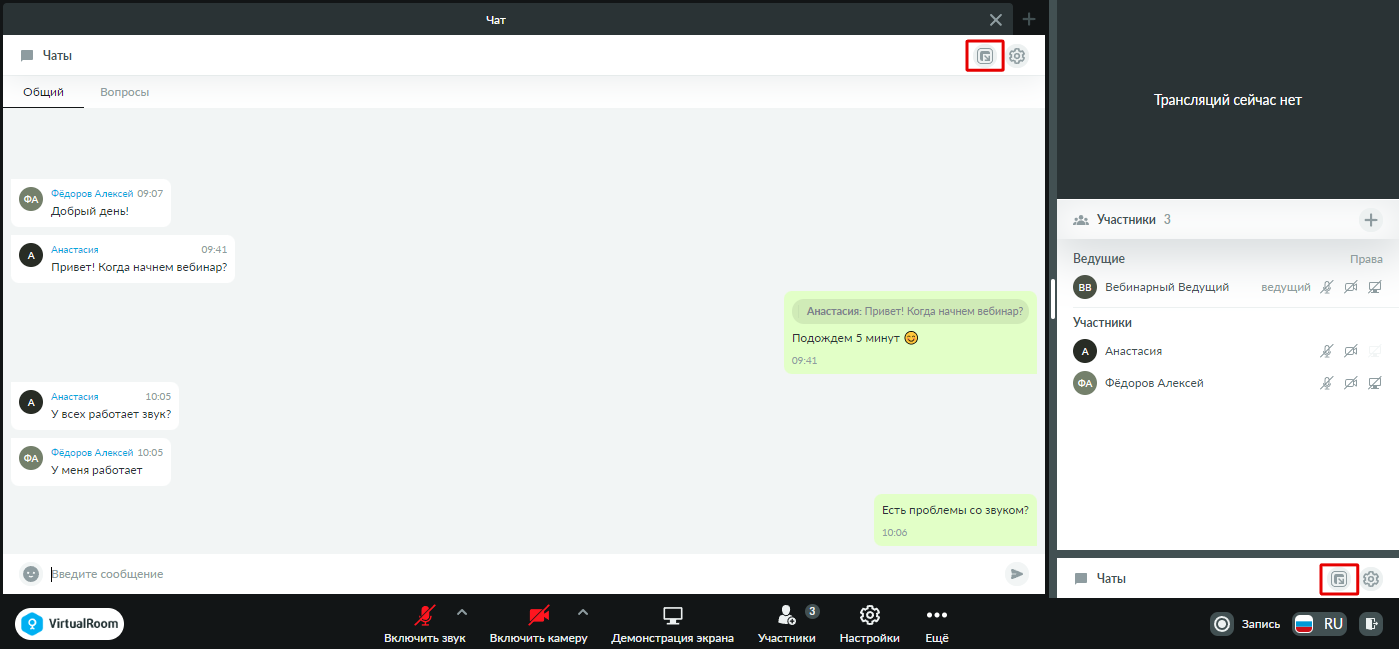Toggle the camera right for Анастасия
1399x649 pixels.
[1351, 351]
